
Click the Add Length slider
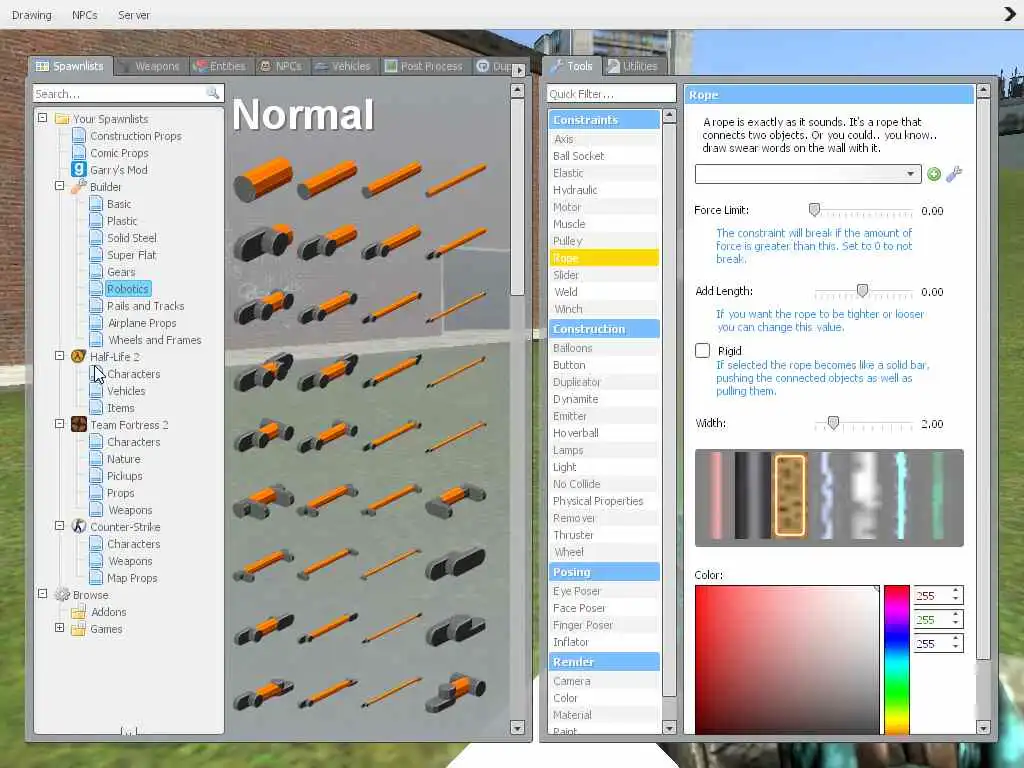pos(862,292)
